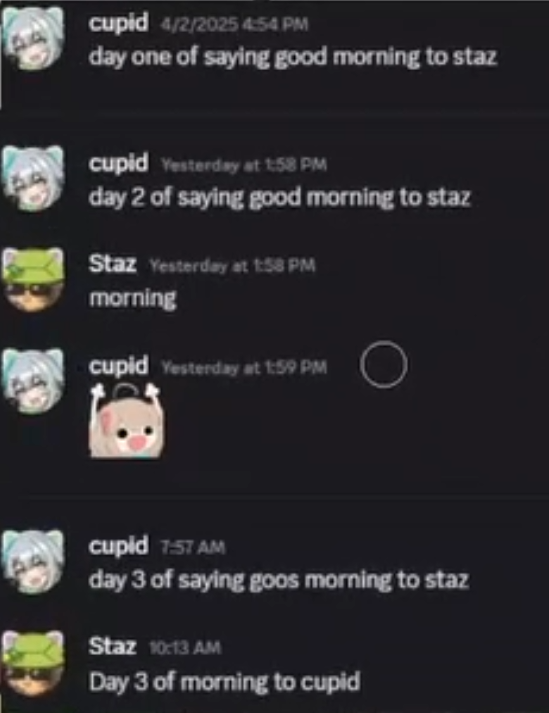Screen dimensions: 549x713
Task: Click the Staz username on the 10:13 AM message
Action: pos(112,646)
